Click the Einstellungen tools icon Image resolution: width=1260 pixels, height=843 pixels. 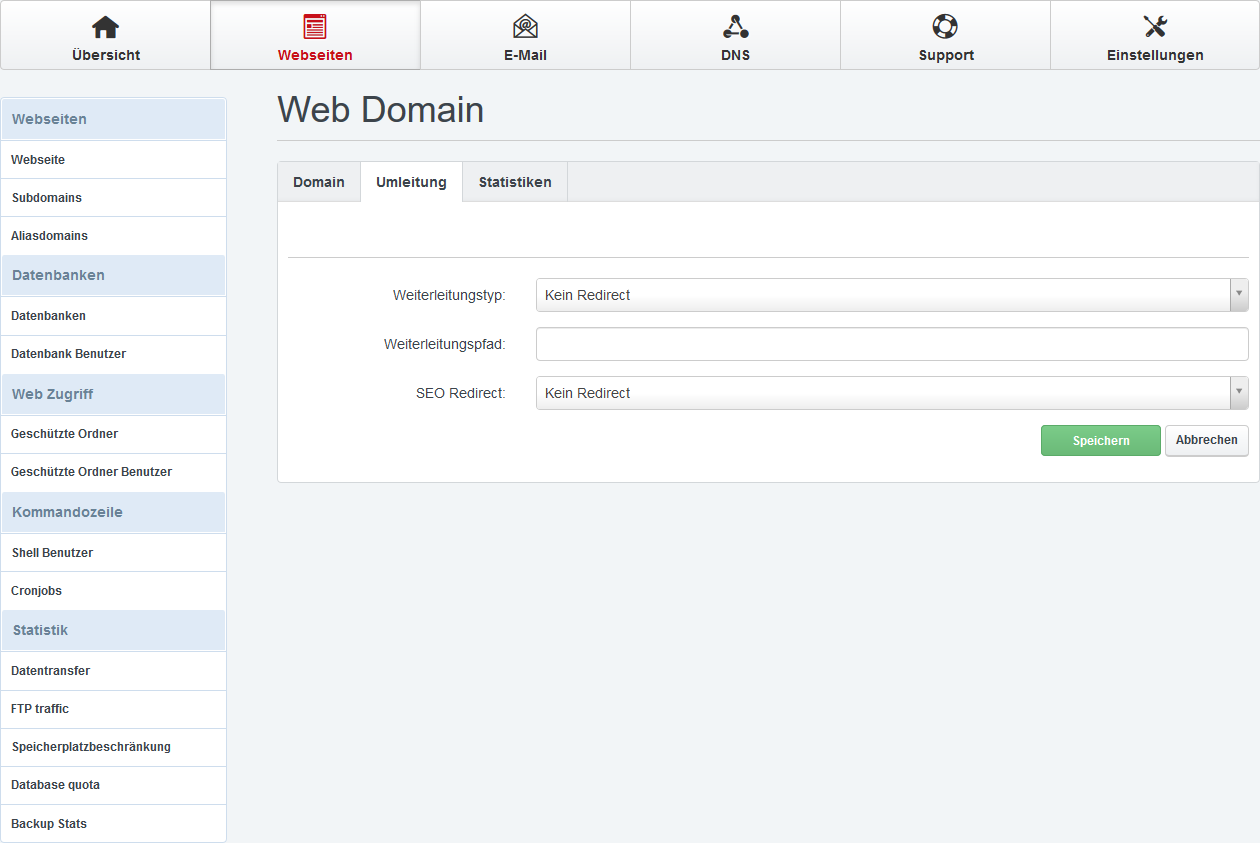[1155, 27]
